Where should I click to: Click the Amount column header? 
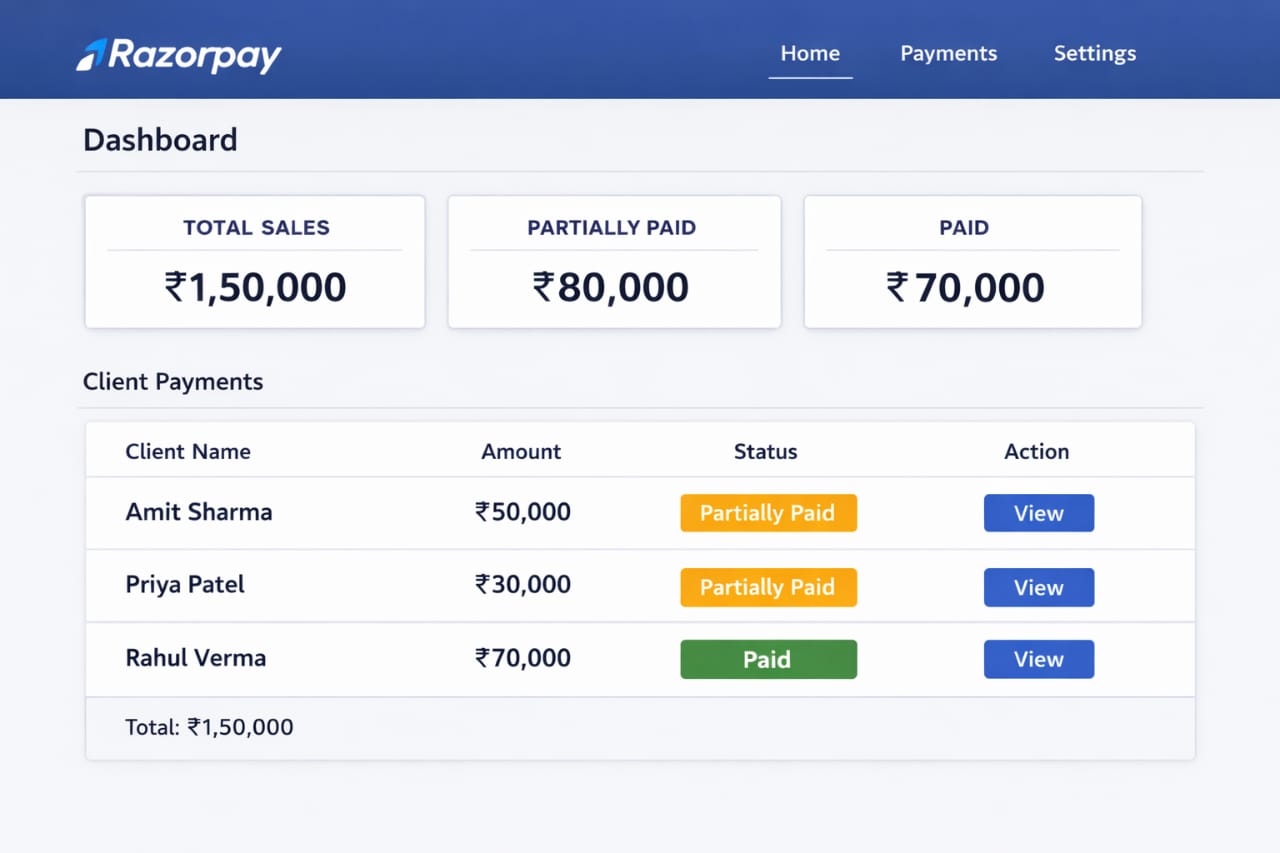(521, 451)
